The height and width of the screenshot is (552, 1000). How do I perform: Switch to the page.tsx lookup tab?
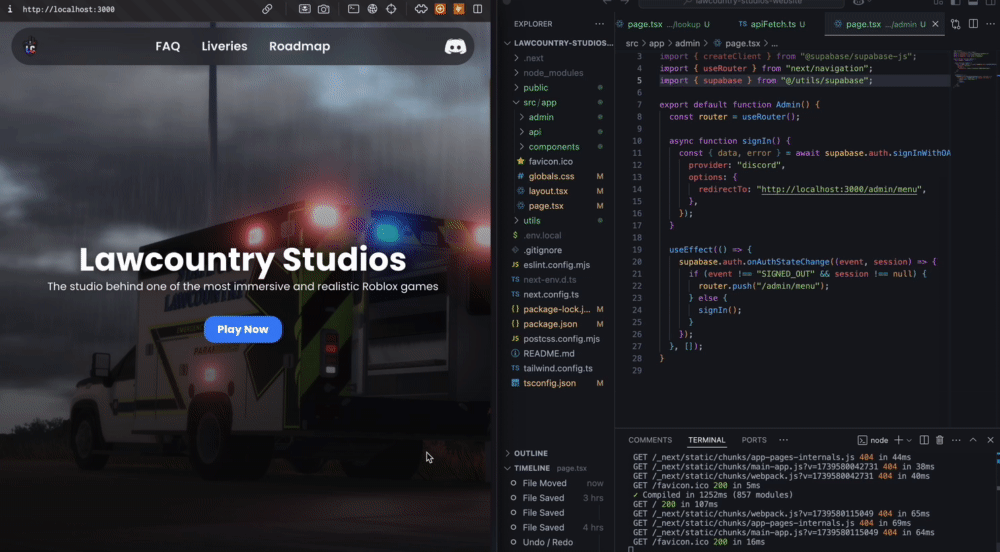(662, 24)
